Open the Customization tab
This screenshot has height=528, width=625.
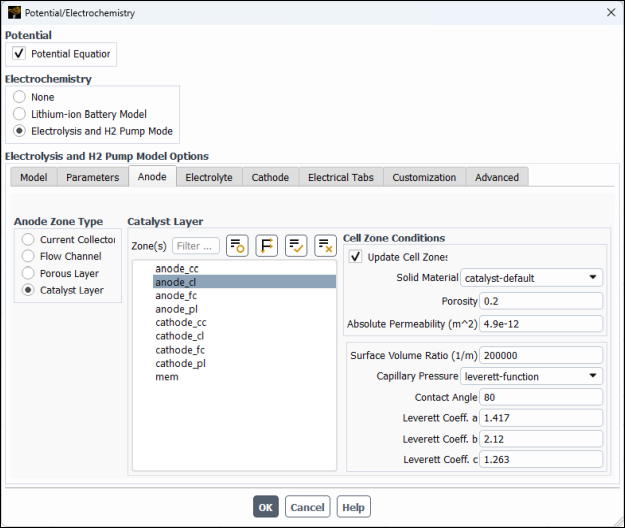tap(424, 177)
